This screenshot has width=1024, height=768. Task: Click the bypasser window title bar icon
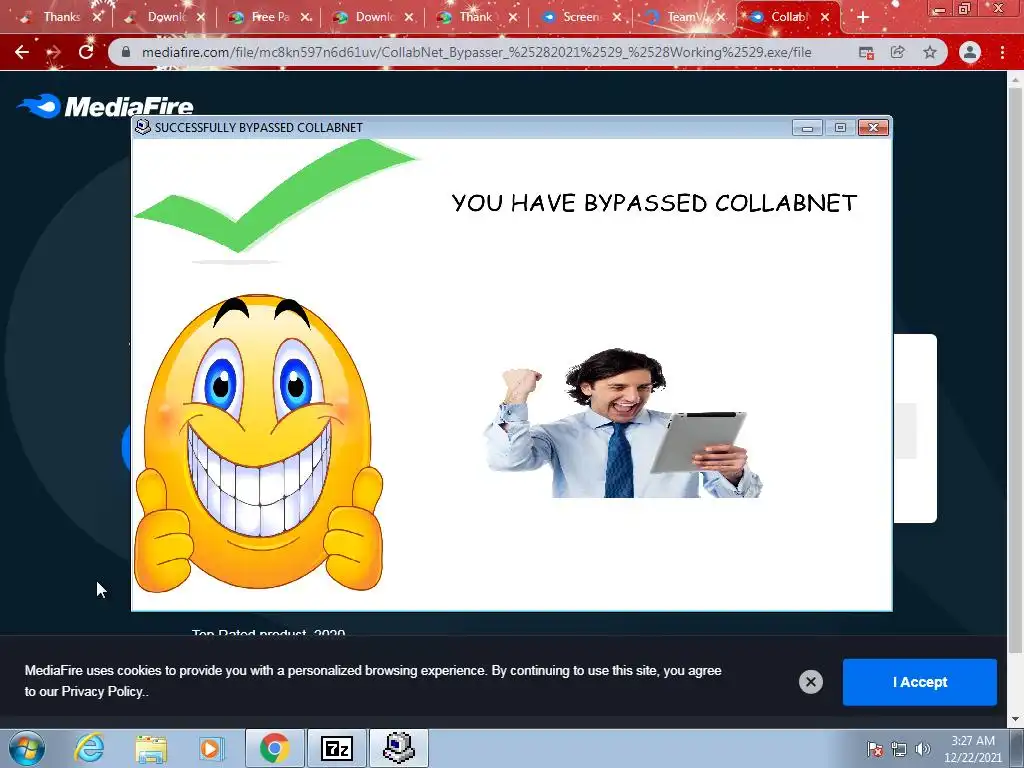click(142, 127)
